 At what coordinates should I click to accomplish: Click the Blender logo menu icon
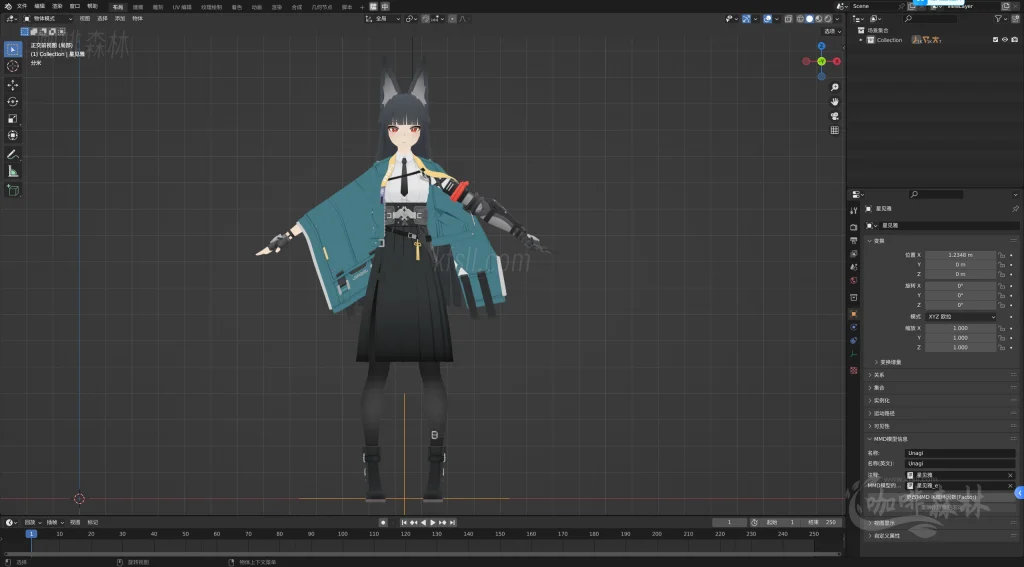(x=8, y=7)
